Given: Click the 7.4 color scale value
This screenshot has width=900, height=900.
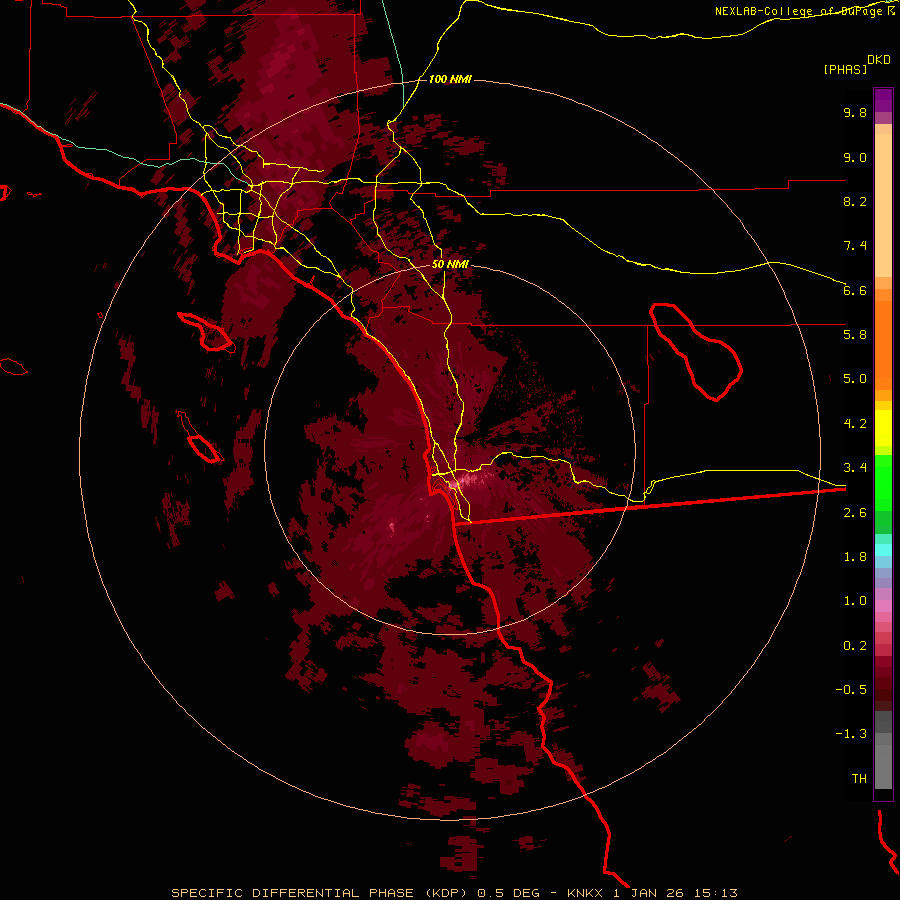Looking at the screenshot, I should [855, 246].
